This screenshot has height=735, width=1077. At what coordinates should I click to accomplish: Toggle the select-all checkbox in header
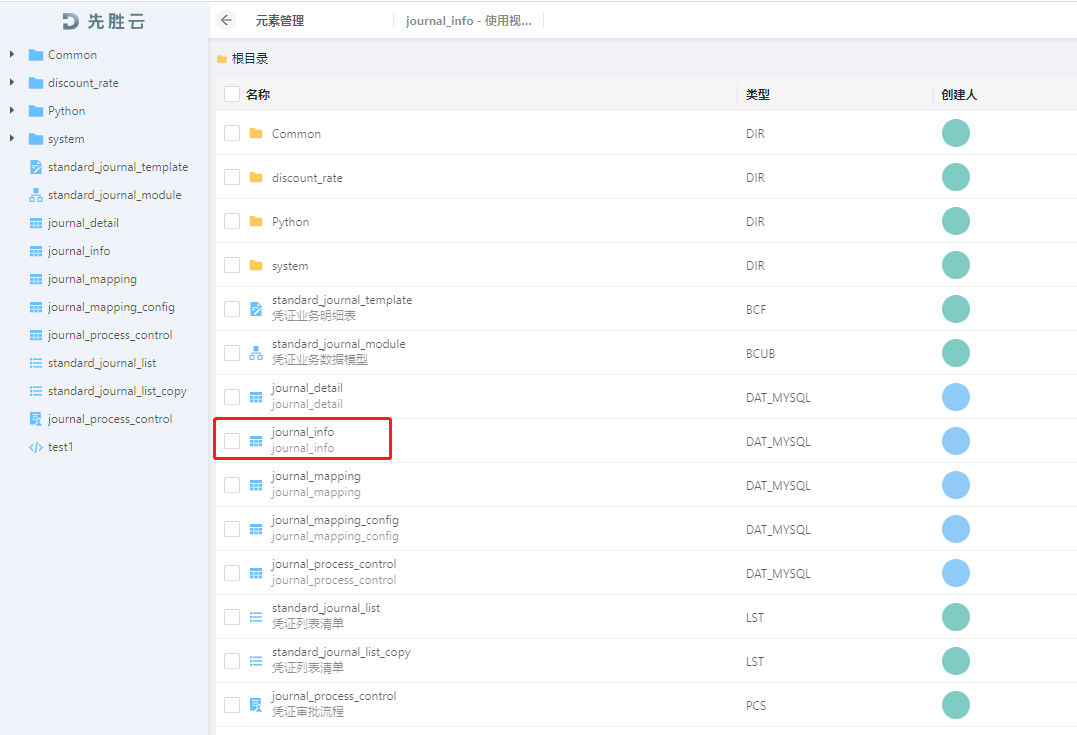pos(232,94)
